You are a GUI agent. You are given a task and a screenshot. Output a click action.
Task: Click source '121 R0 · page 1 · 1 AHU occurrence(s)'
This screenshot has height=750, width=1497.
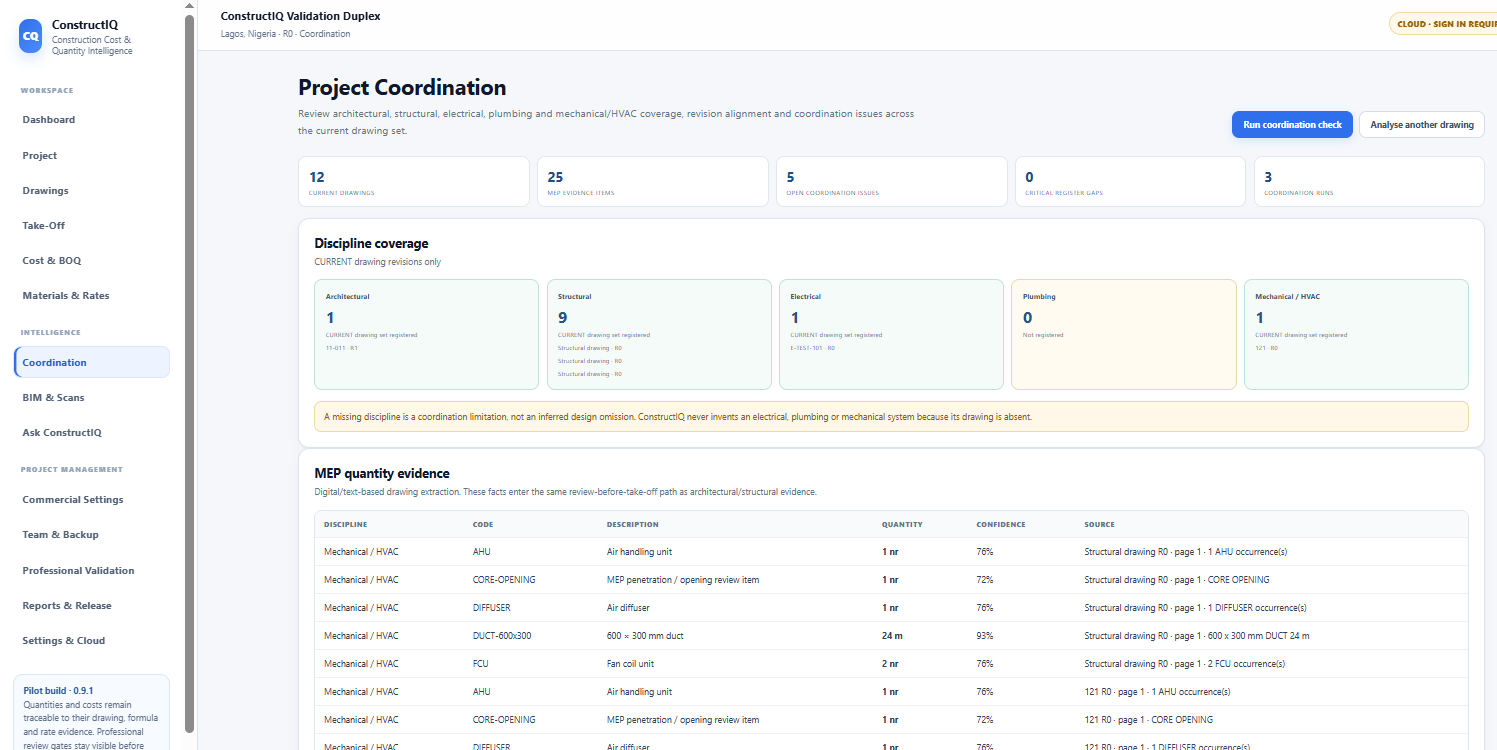click(1157, 692)
